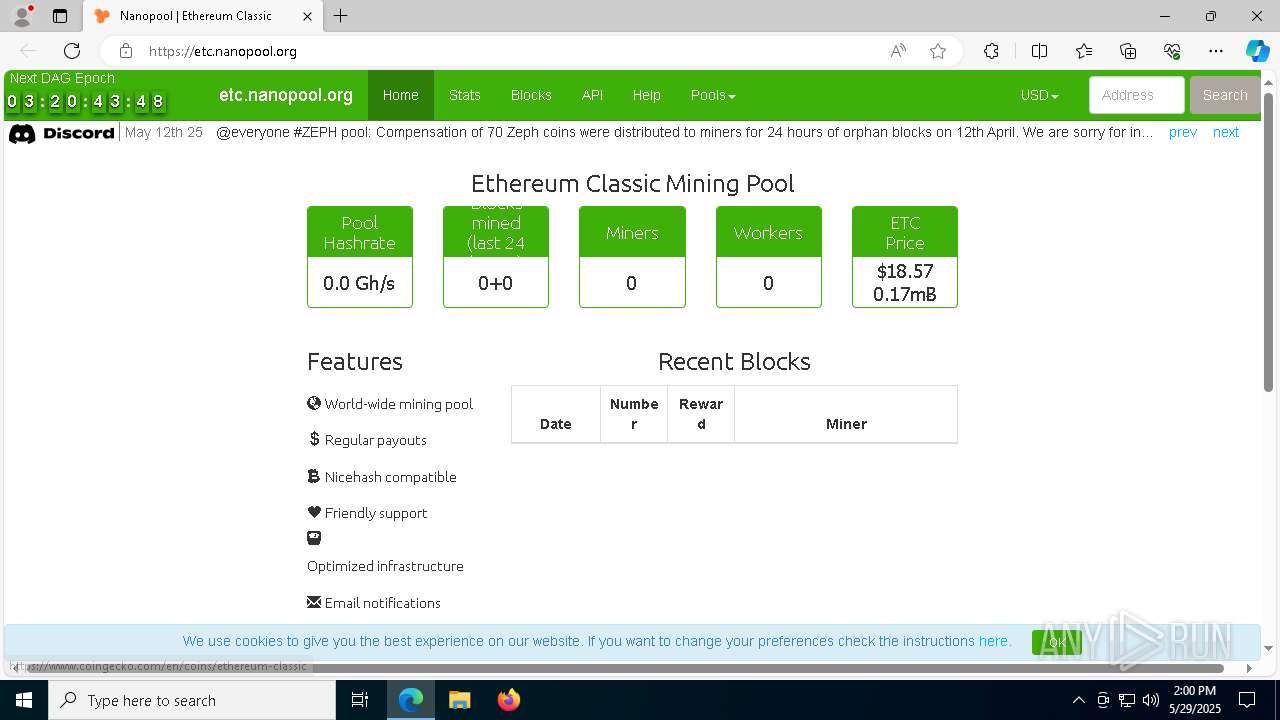Click the Windows taskbar search box

192,700
